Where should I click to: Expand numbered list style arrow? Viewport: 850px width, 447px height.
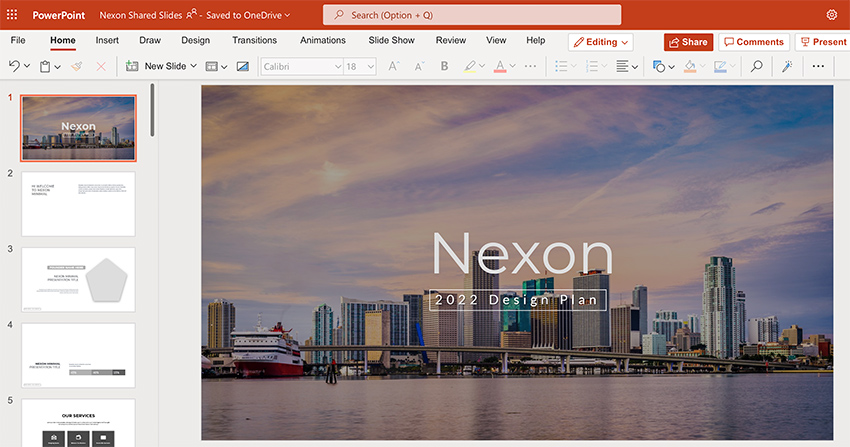pos(604,66)
